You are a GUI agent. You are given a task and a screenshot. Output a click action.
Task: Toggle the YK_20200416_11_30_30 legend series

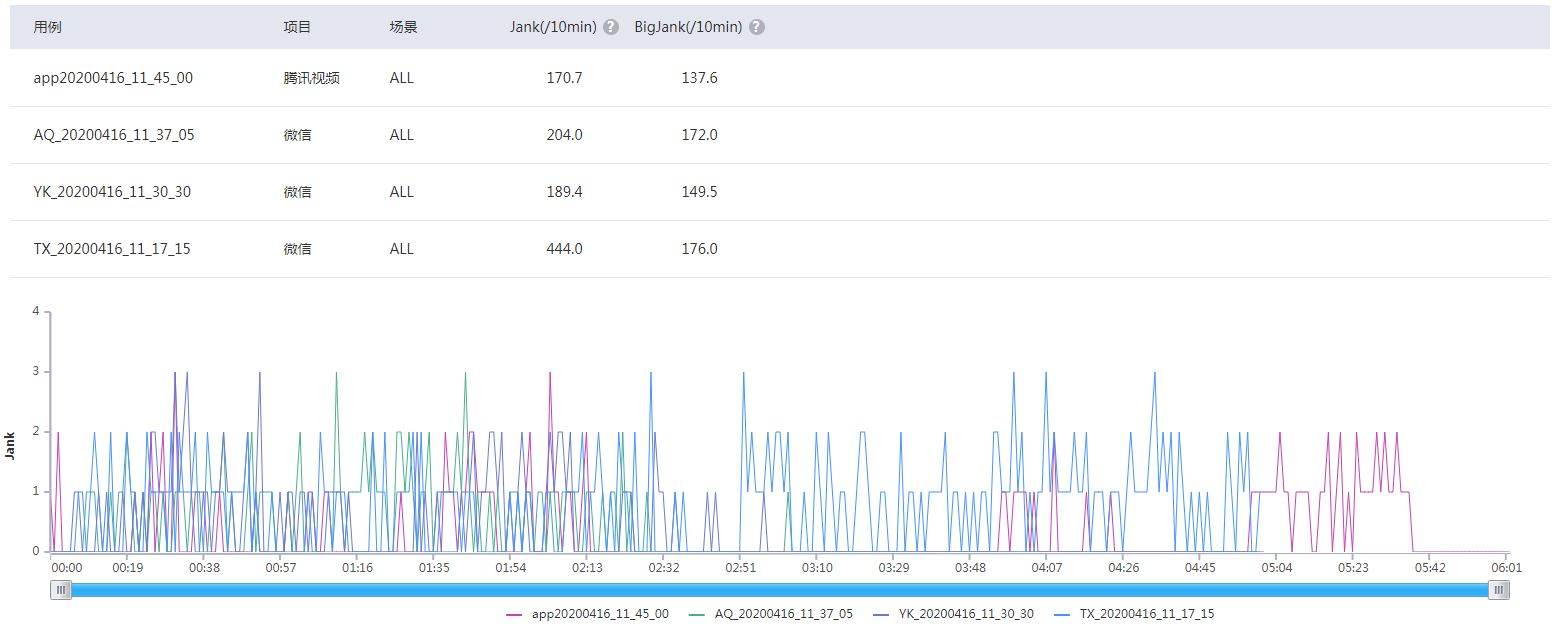pyautogui.click(x=954, y=614)
